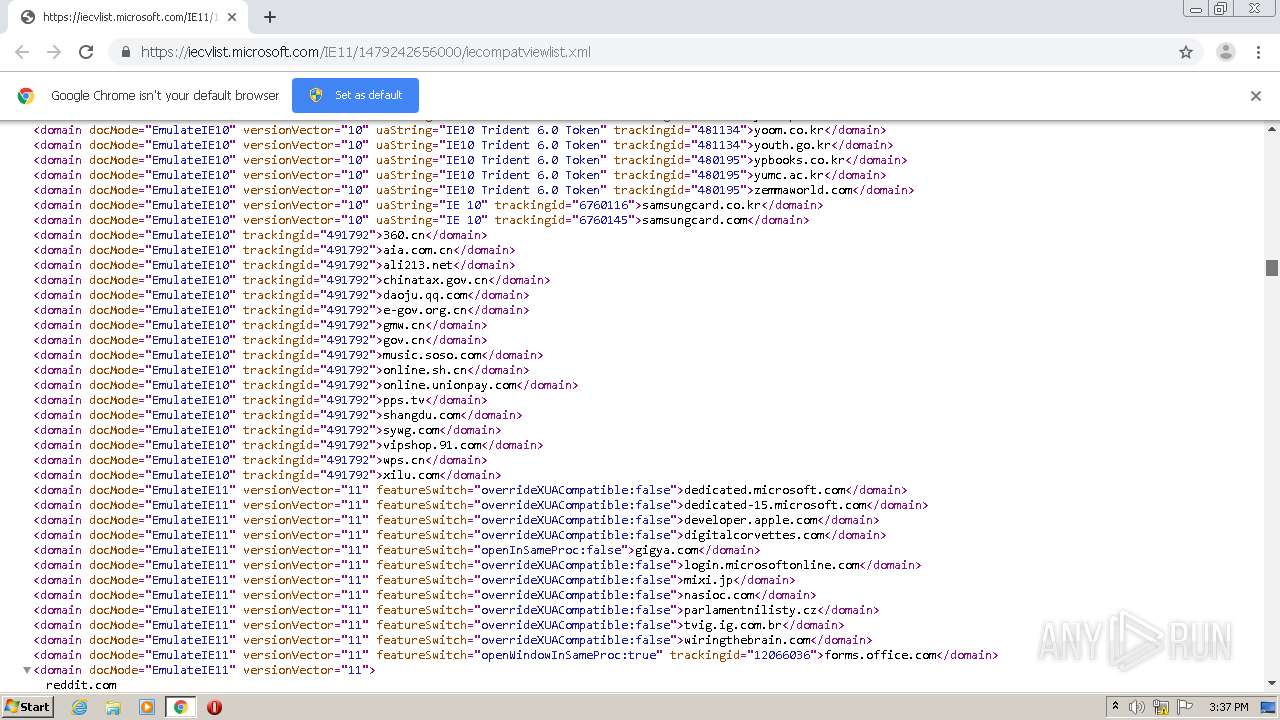1280x720 pixels.
Task: Click the volume speaker tray icon
Action: (x=1137, y=707)
